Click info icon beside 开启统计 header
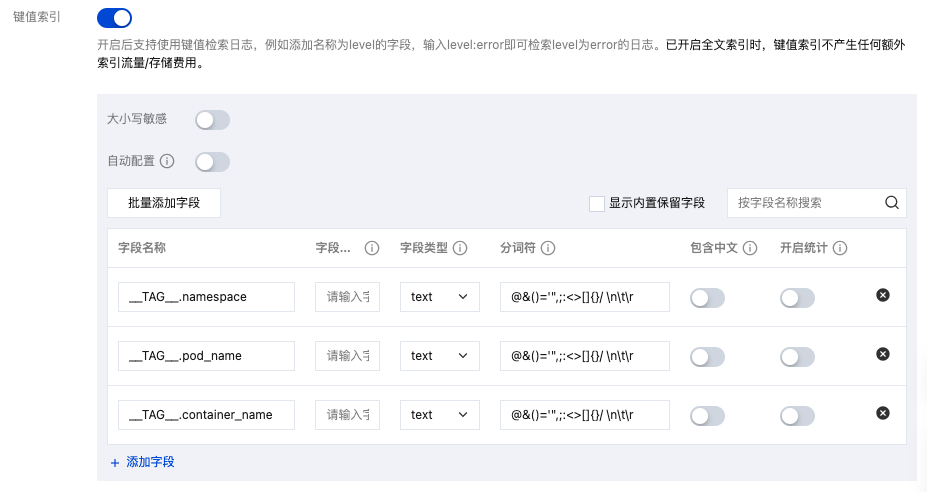Image resolution: width=927 pixels, height=492 pixels. [x=840, y=248]
